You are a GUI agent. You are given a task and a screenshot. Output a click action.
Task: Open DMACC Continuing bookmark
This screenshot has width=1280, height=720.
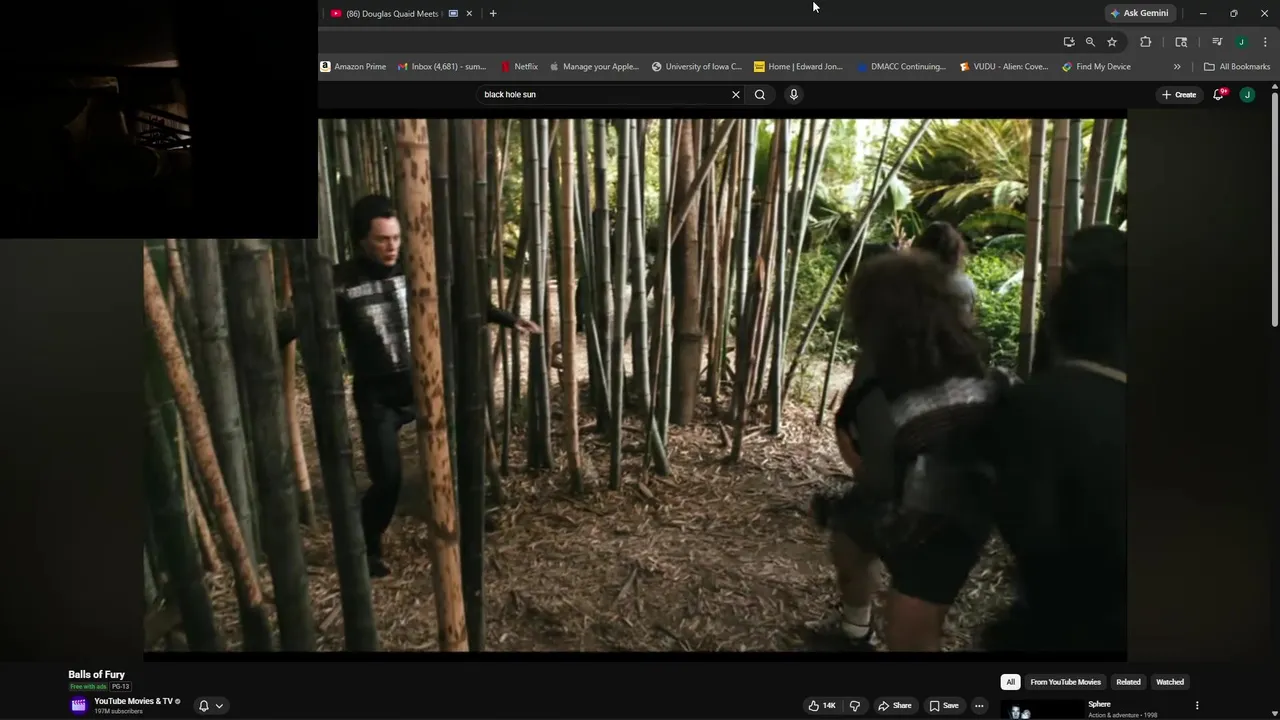point(901,67)
